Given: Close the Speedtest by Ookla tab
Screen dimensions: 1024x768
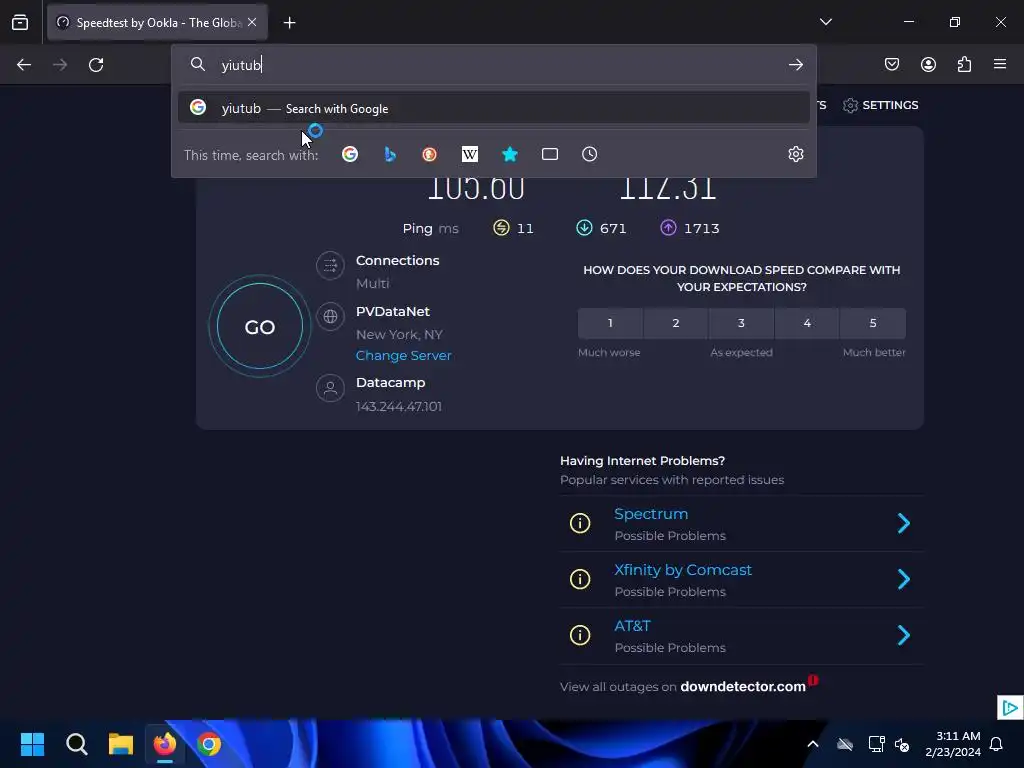Looking at the screenshot, I should 252,22.
